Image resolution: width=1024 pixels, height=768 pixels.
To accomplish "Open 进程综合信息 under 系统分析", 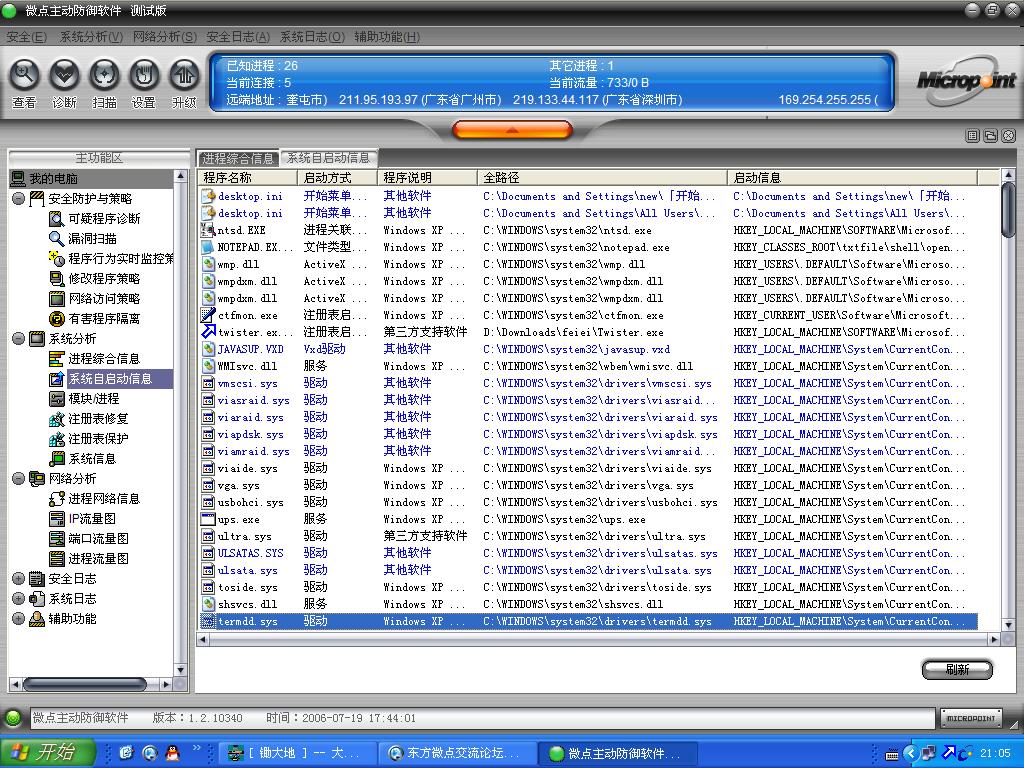I will click(x=104, y=359).
